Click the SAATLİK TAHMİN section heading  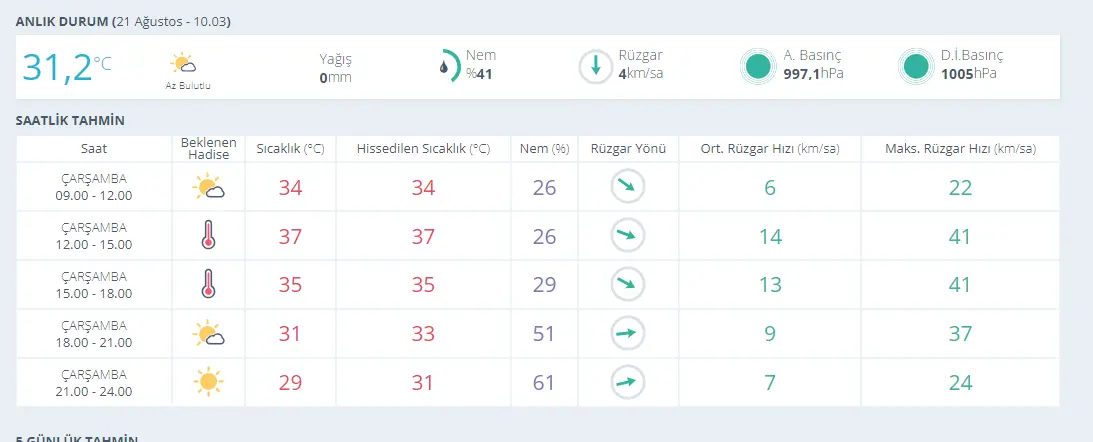[x=70, y=121]
